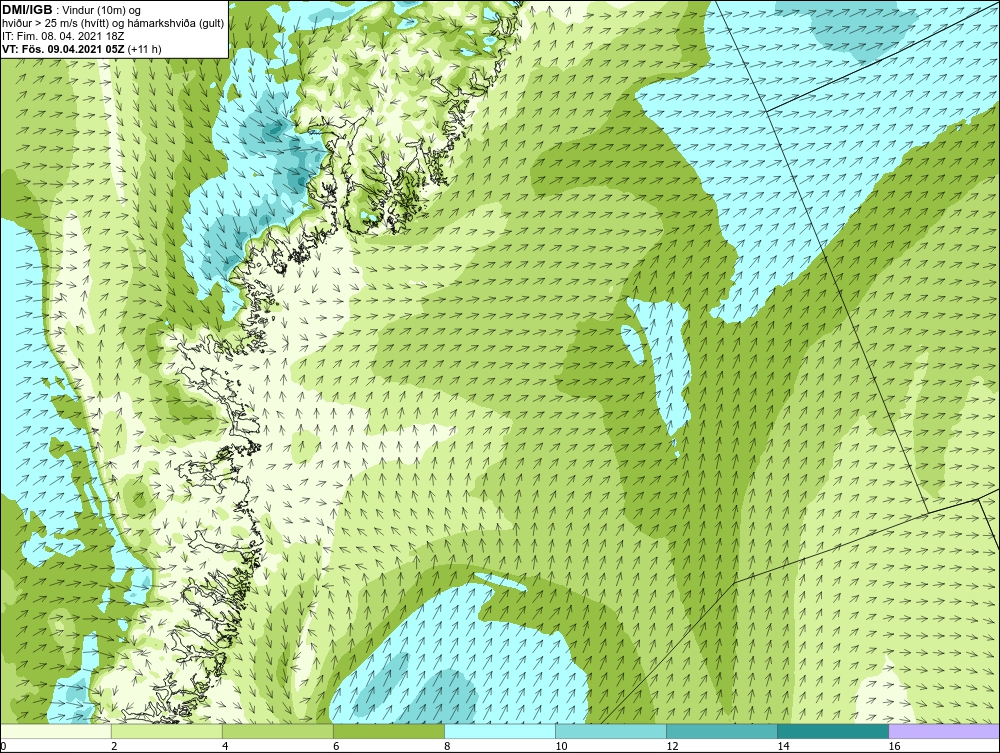Select the 8–10 m/s light cyan swatch
This screenshot has height=753, width=1000.
pyautogui.click(x=499, y=731)
